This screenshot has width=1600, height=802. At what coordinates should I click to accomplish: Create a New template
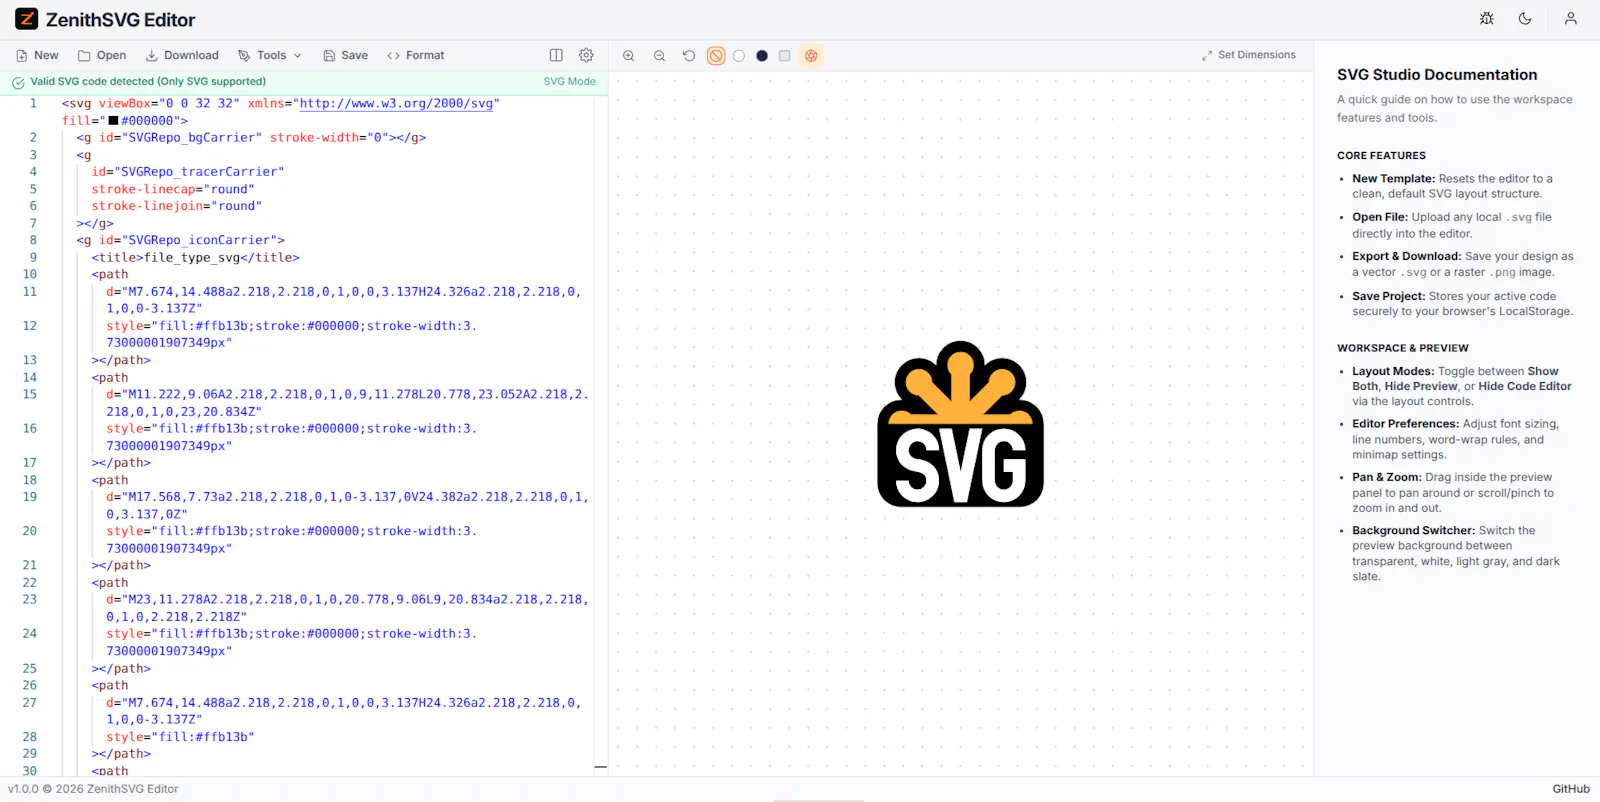click(37, 56)
